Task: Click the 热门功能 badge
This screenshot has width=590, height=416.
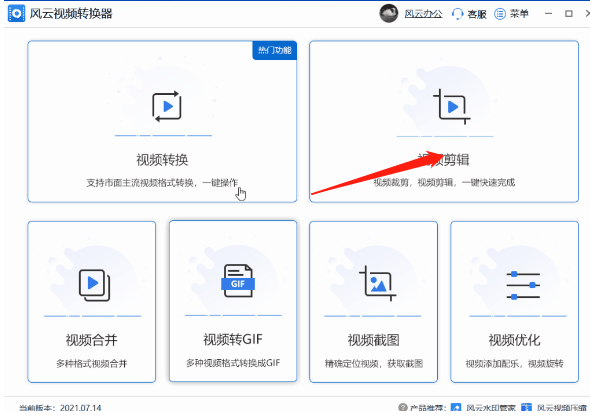Action: point(275,50)
